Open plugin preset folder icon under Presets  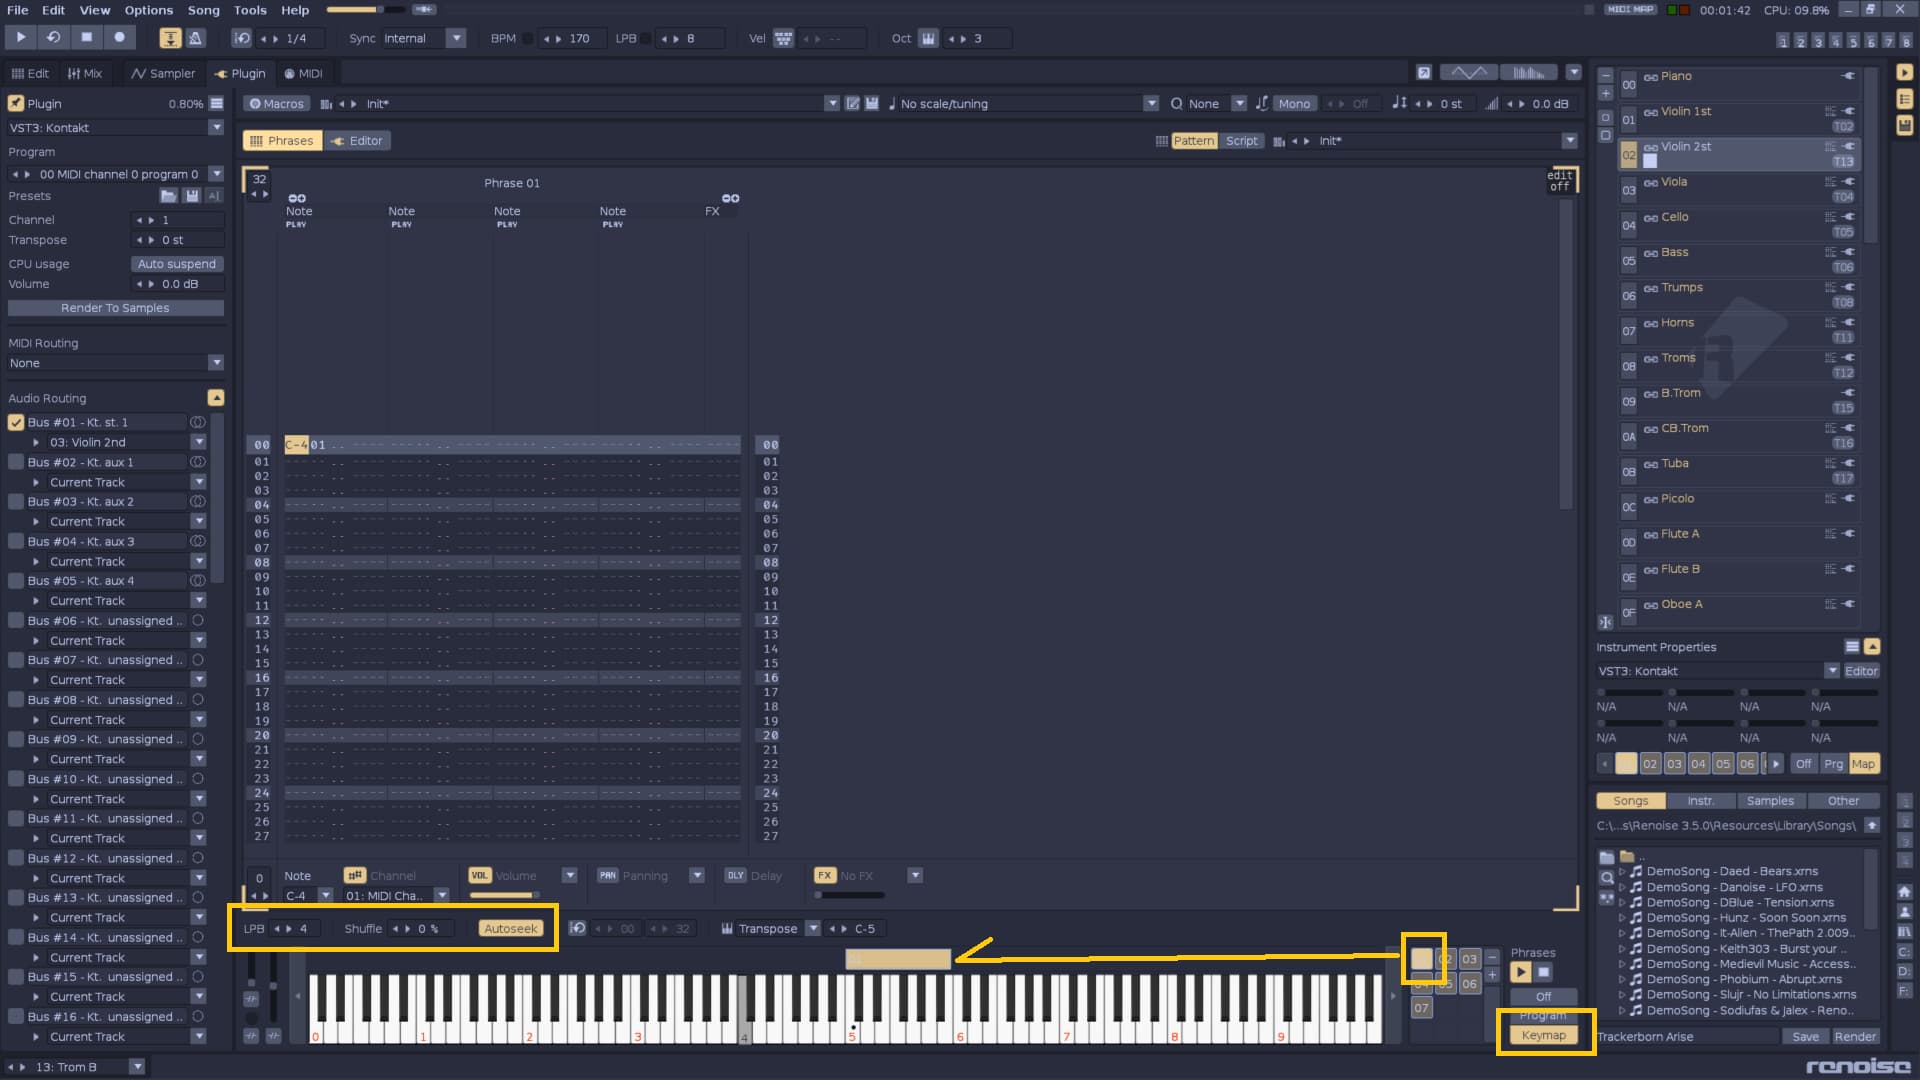click(x=168, y=196)
